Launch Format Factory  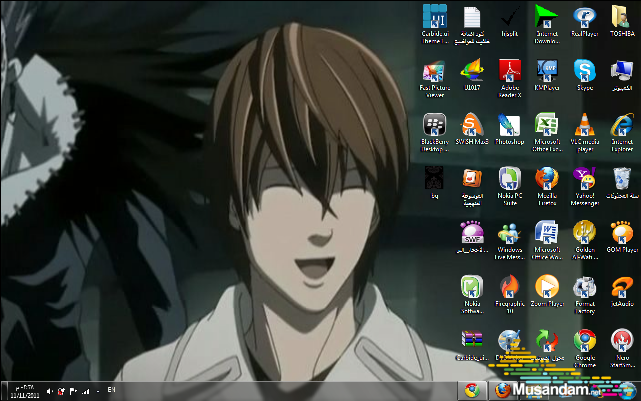(585, 294)
